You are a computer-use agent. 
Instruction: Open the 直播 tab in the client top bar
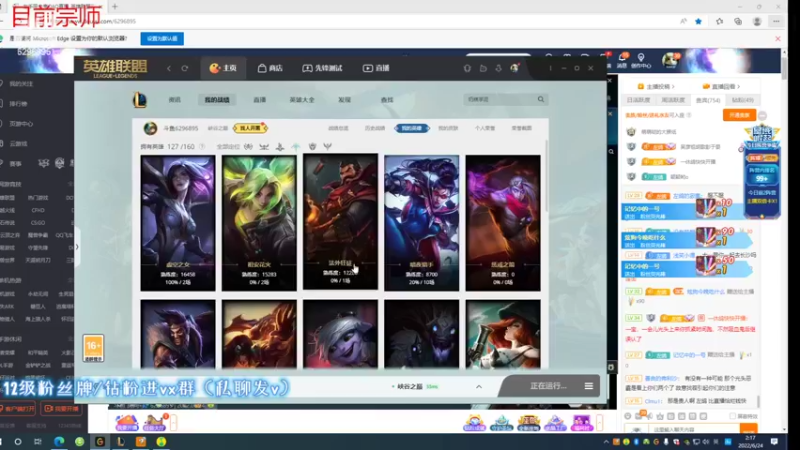coord(376,68)
